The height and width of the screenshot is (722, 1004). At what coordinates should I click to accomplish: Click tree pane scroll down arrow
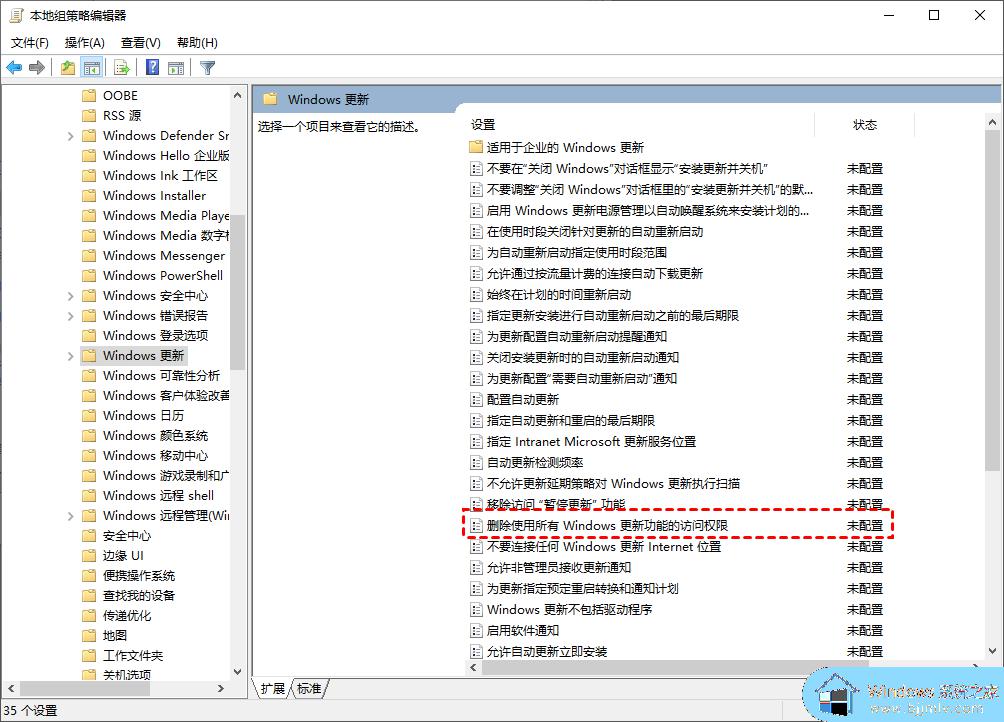coord(238,671)
